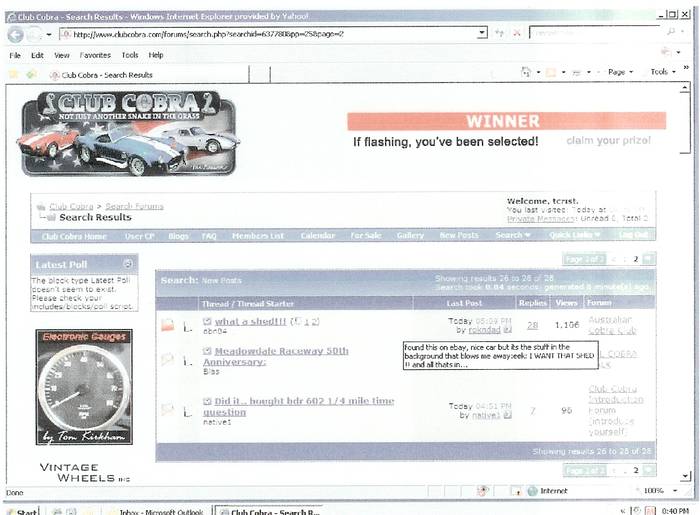Open the address bar history dropdown
This screenshot has width=700, height=515.
482,34
